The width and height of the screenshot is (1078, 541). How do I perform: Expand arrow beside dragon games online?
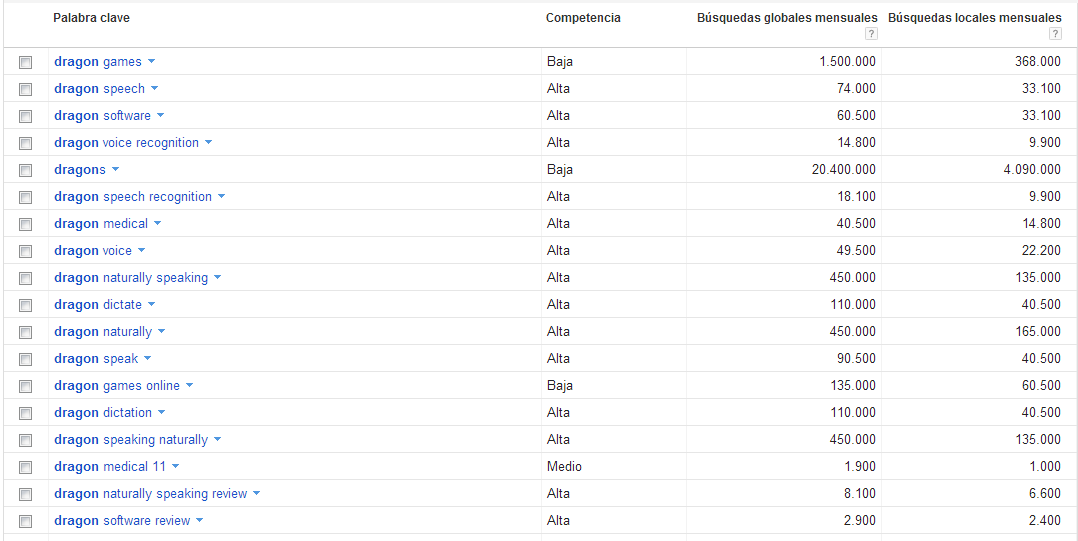pos(190,386)
